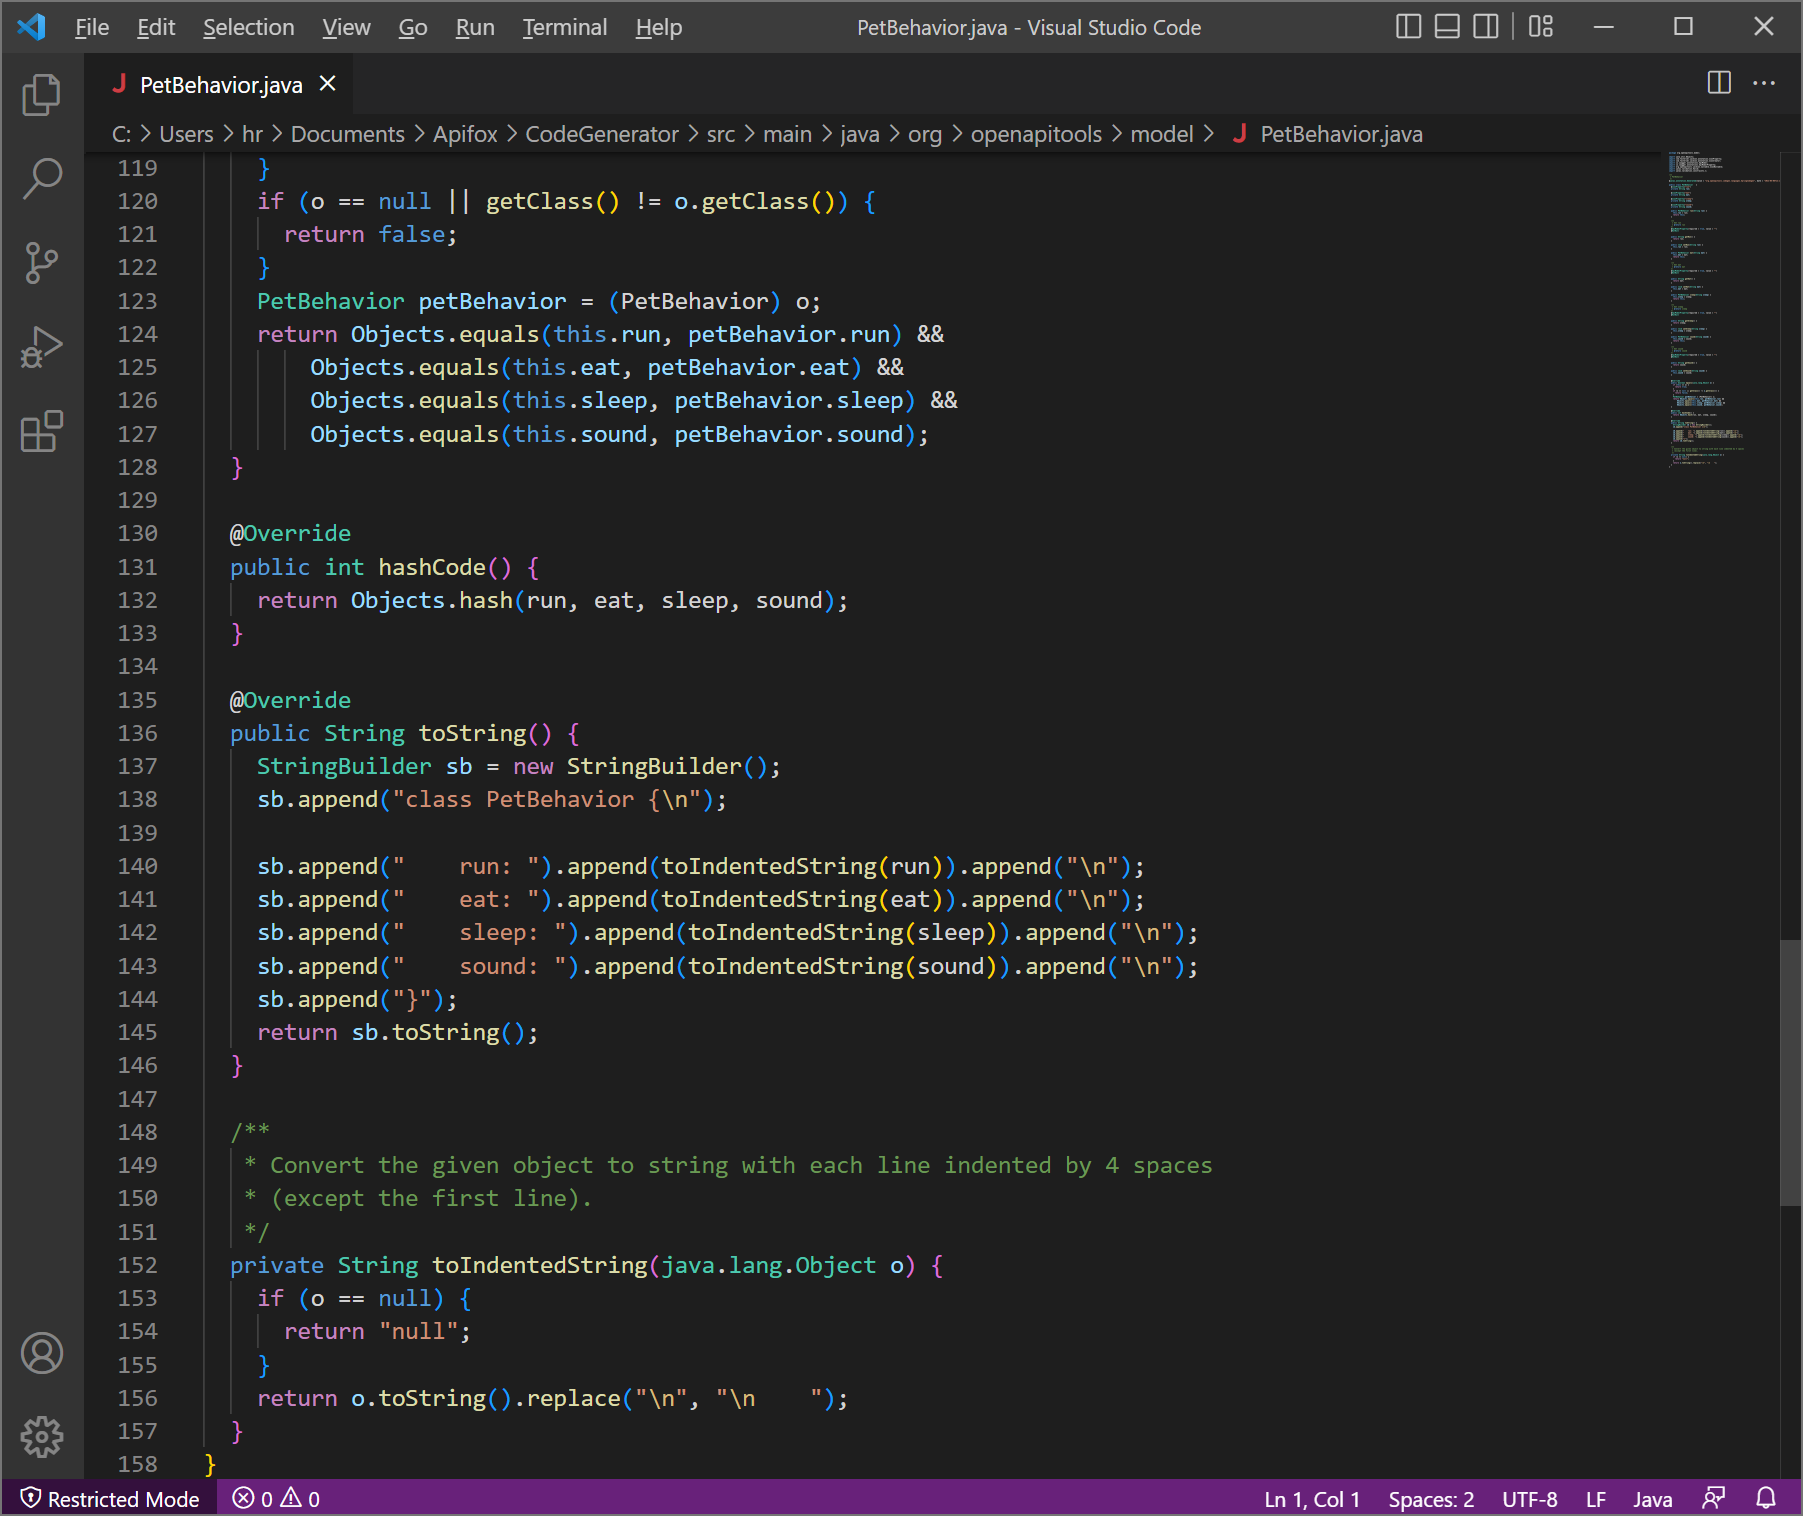This screenshot has height=1516, width=1803.
Task: Select language mode Java
Action: click(1653, 1498)
